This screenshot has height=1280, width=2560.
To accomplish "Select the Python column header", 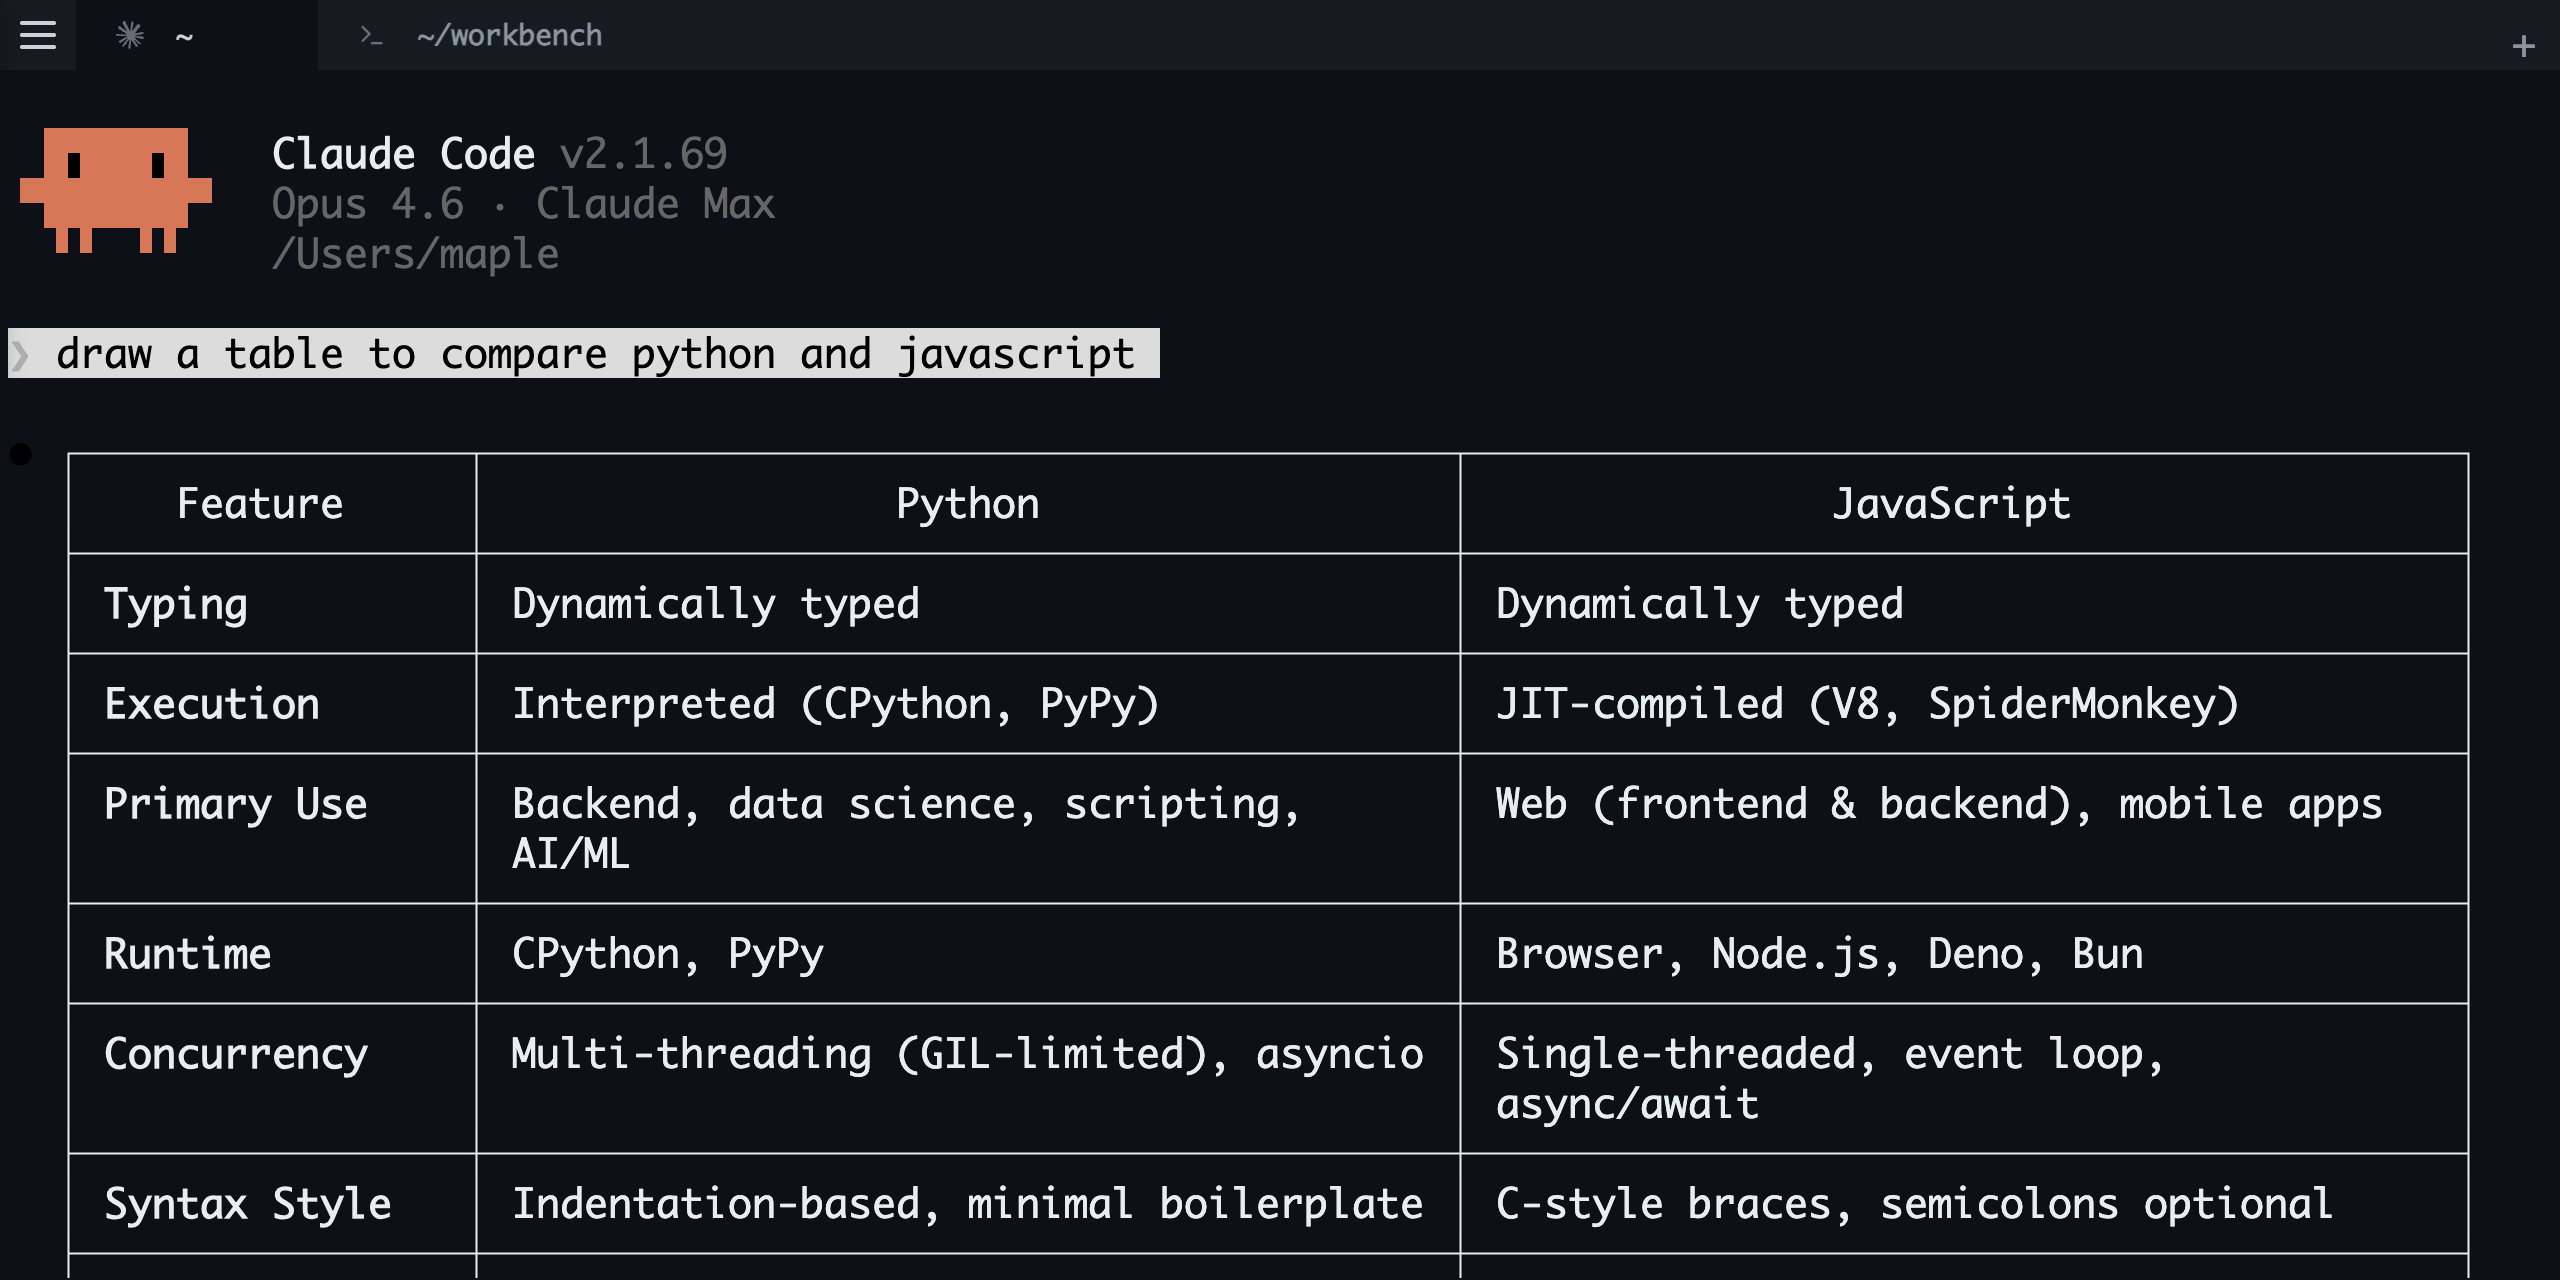I will [x=968, y=503].
